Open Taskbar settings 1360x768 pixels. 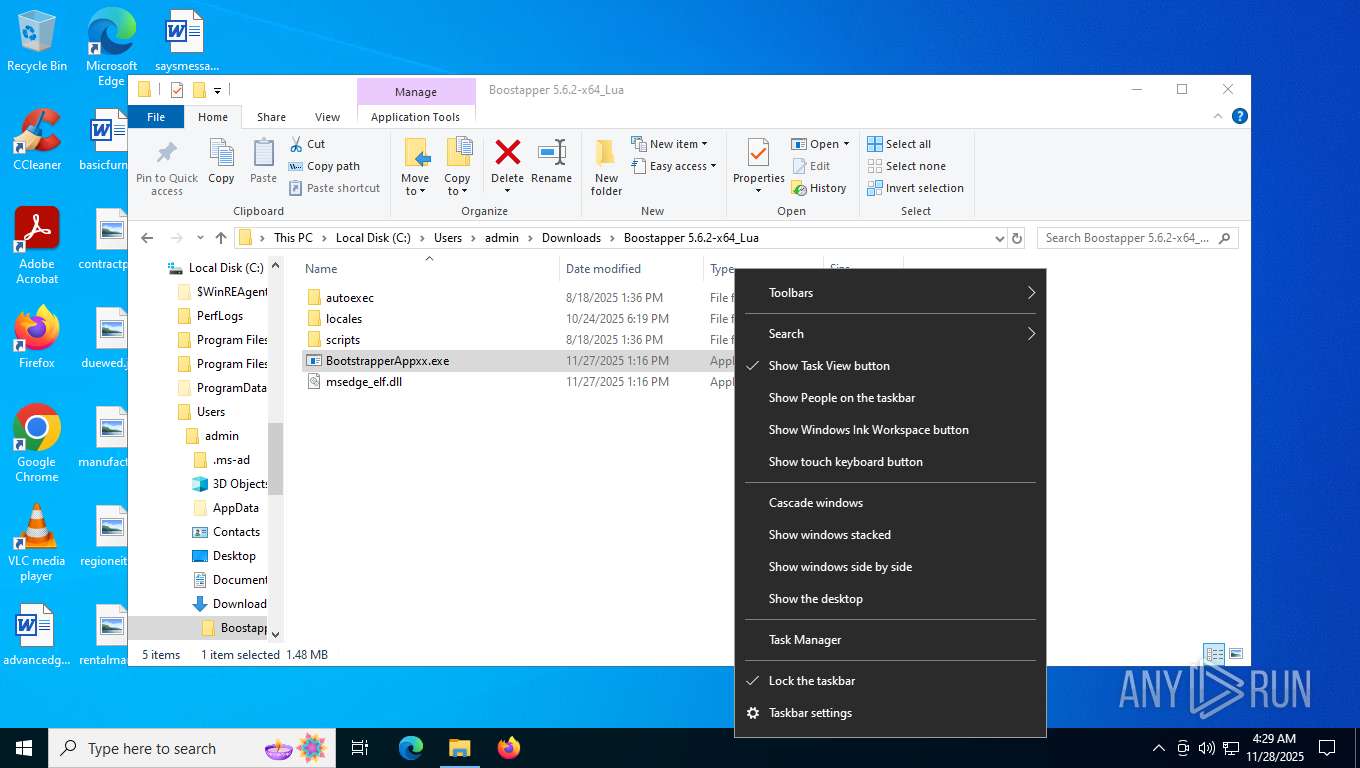(x=890, y=713)
